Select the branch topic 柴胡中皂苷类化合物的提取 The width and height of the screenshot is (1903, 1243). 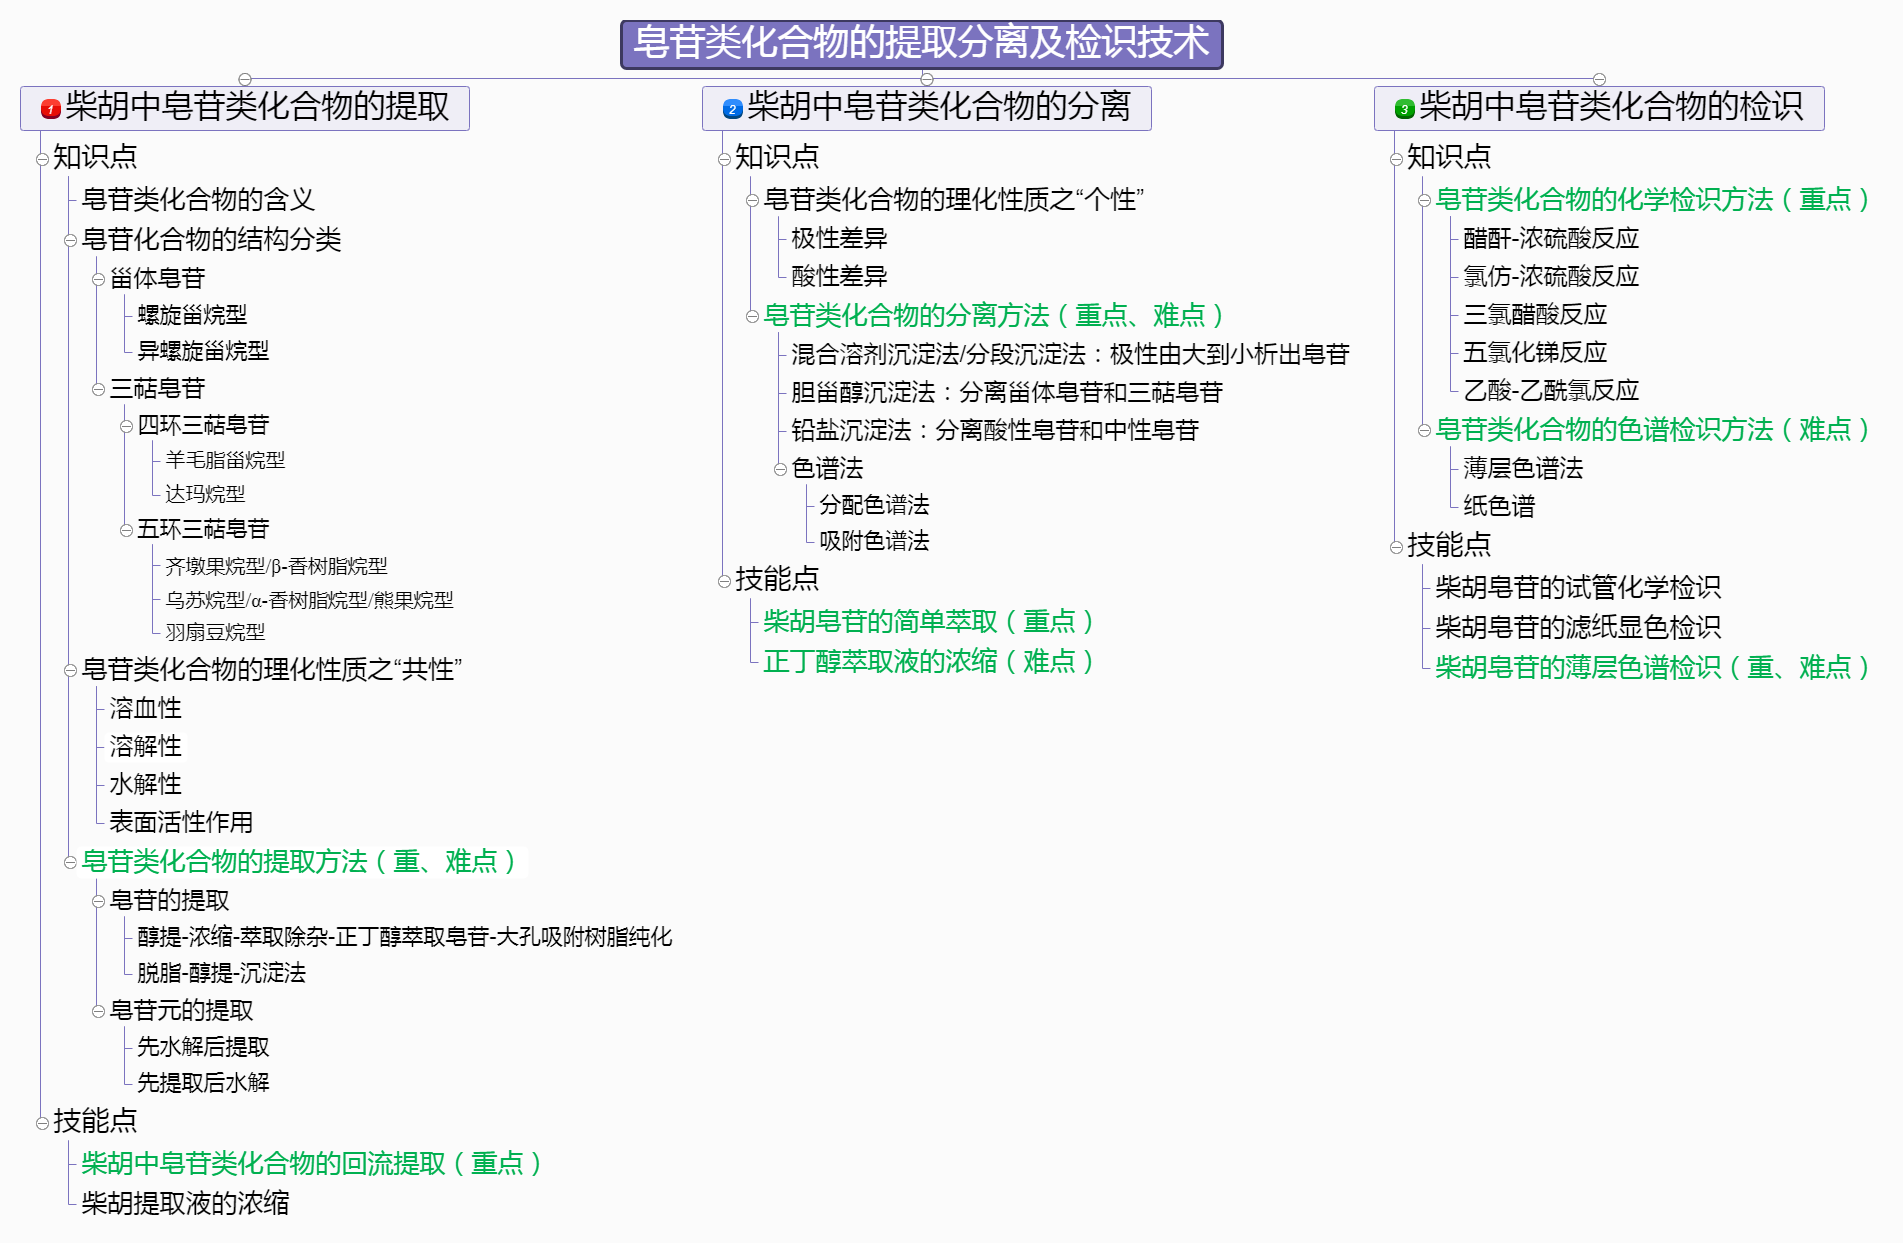(245, 107)
